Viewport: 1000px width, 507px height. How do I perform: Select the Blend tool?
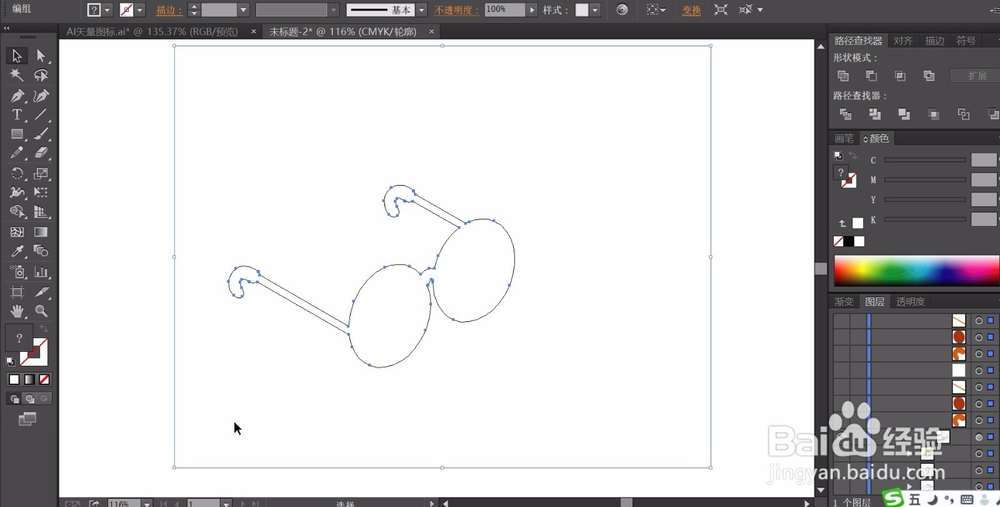(x=41, y=251)
